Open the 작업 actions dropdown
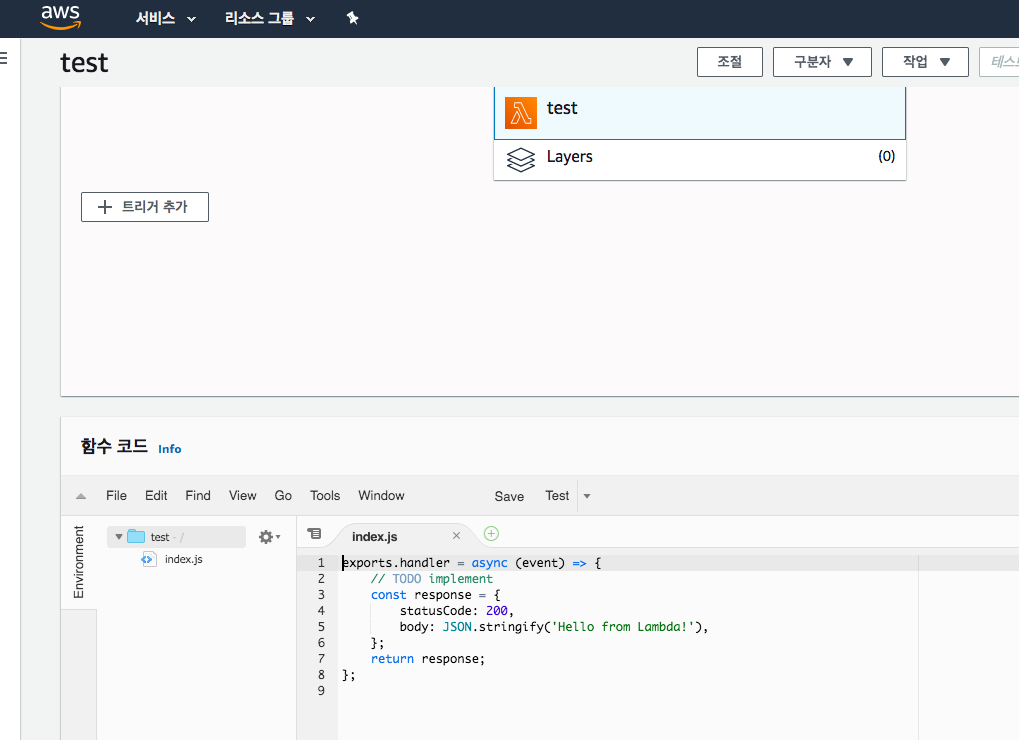 [x=925, y=62]
